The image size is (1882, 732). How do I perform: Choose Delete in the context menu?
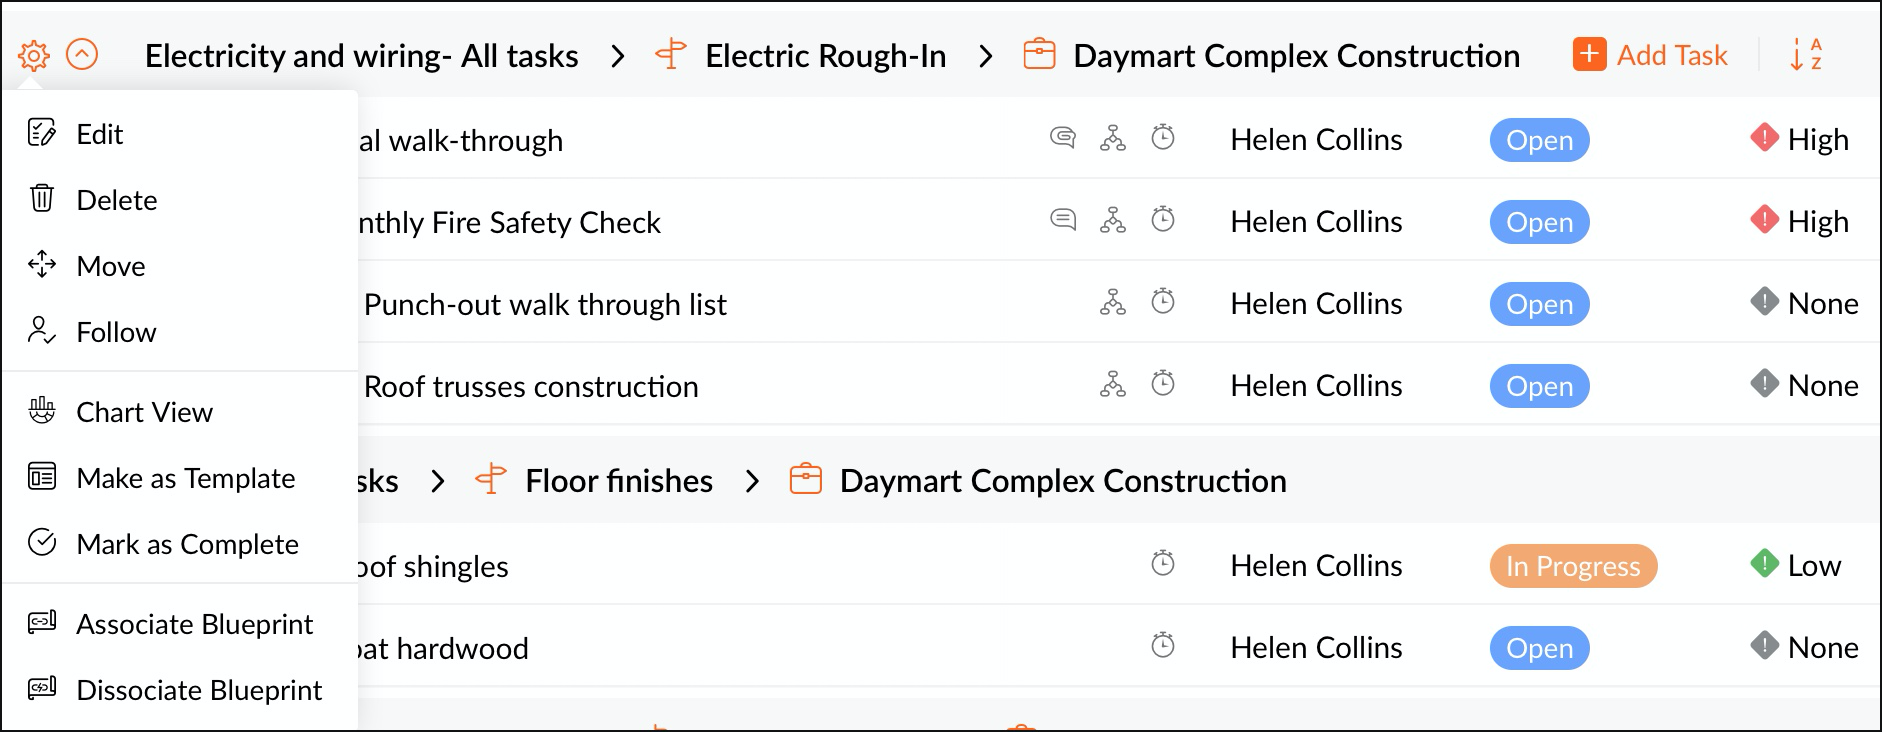116,200
